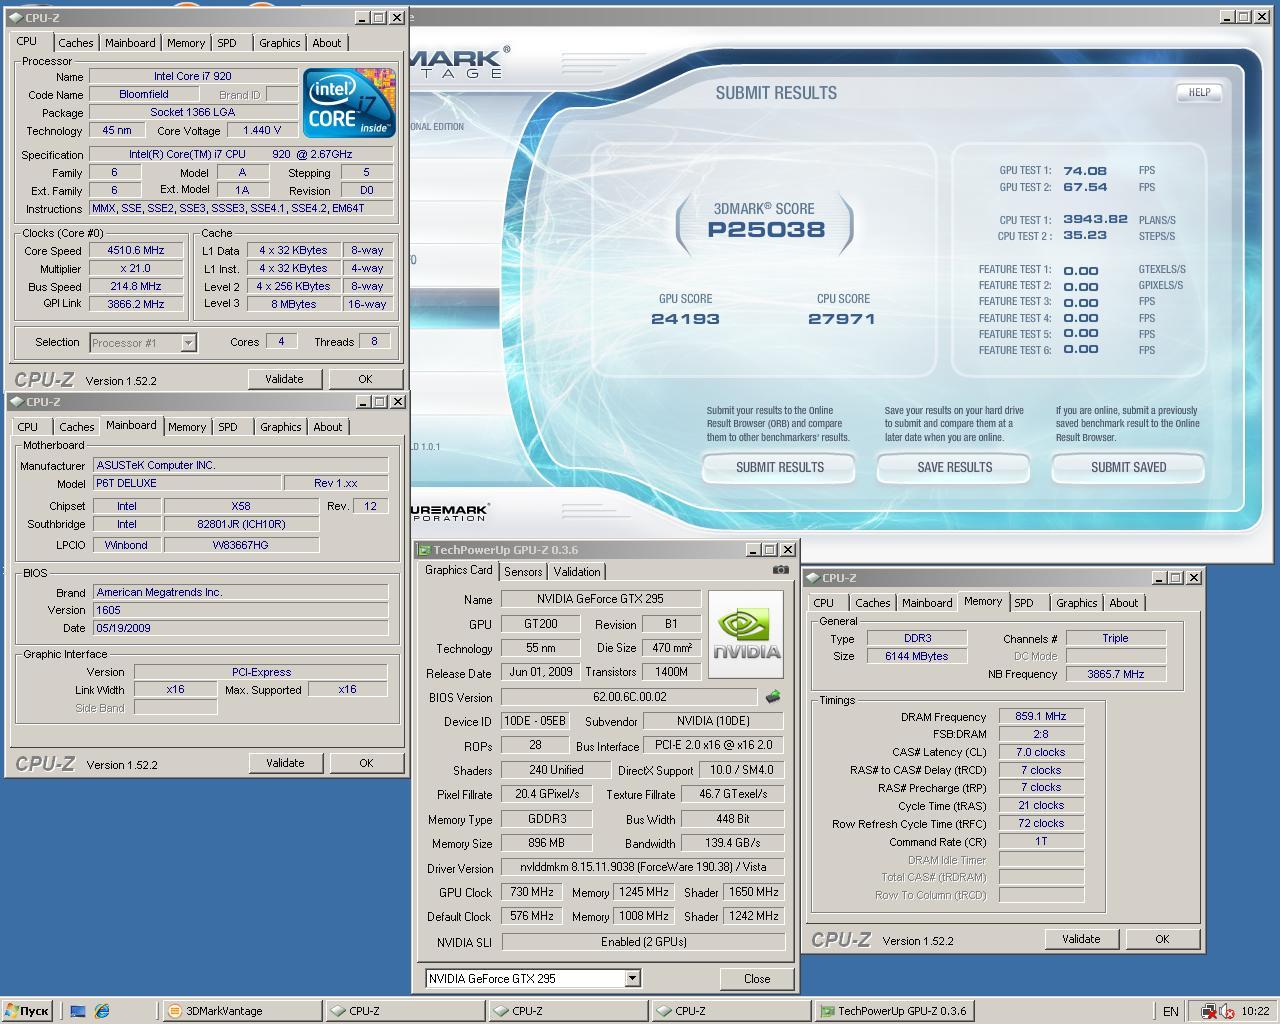Click HELP button in 3DMark Vantage
This screenshot has height=1024, width=1280.
(x=1199, y=92)
